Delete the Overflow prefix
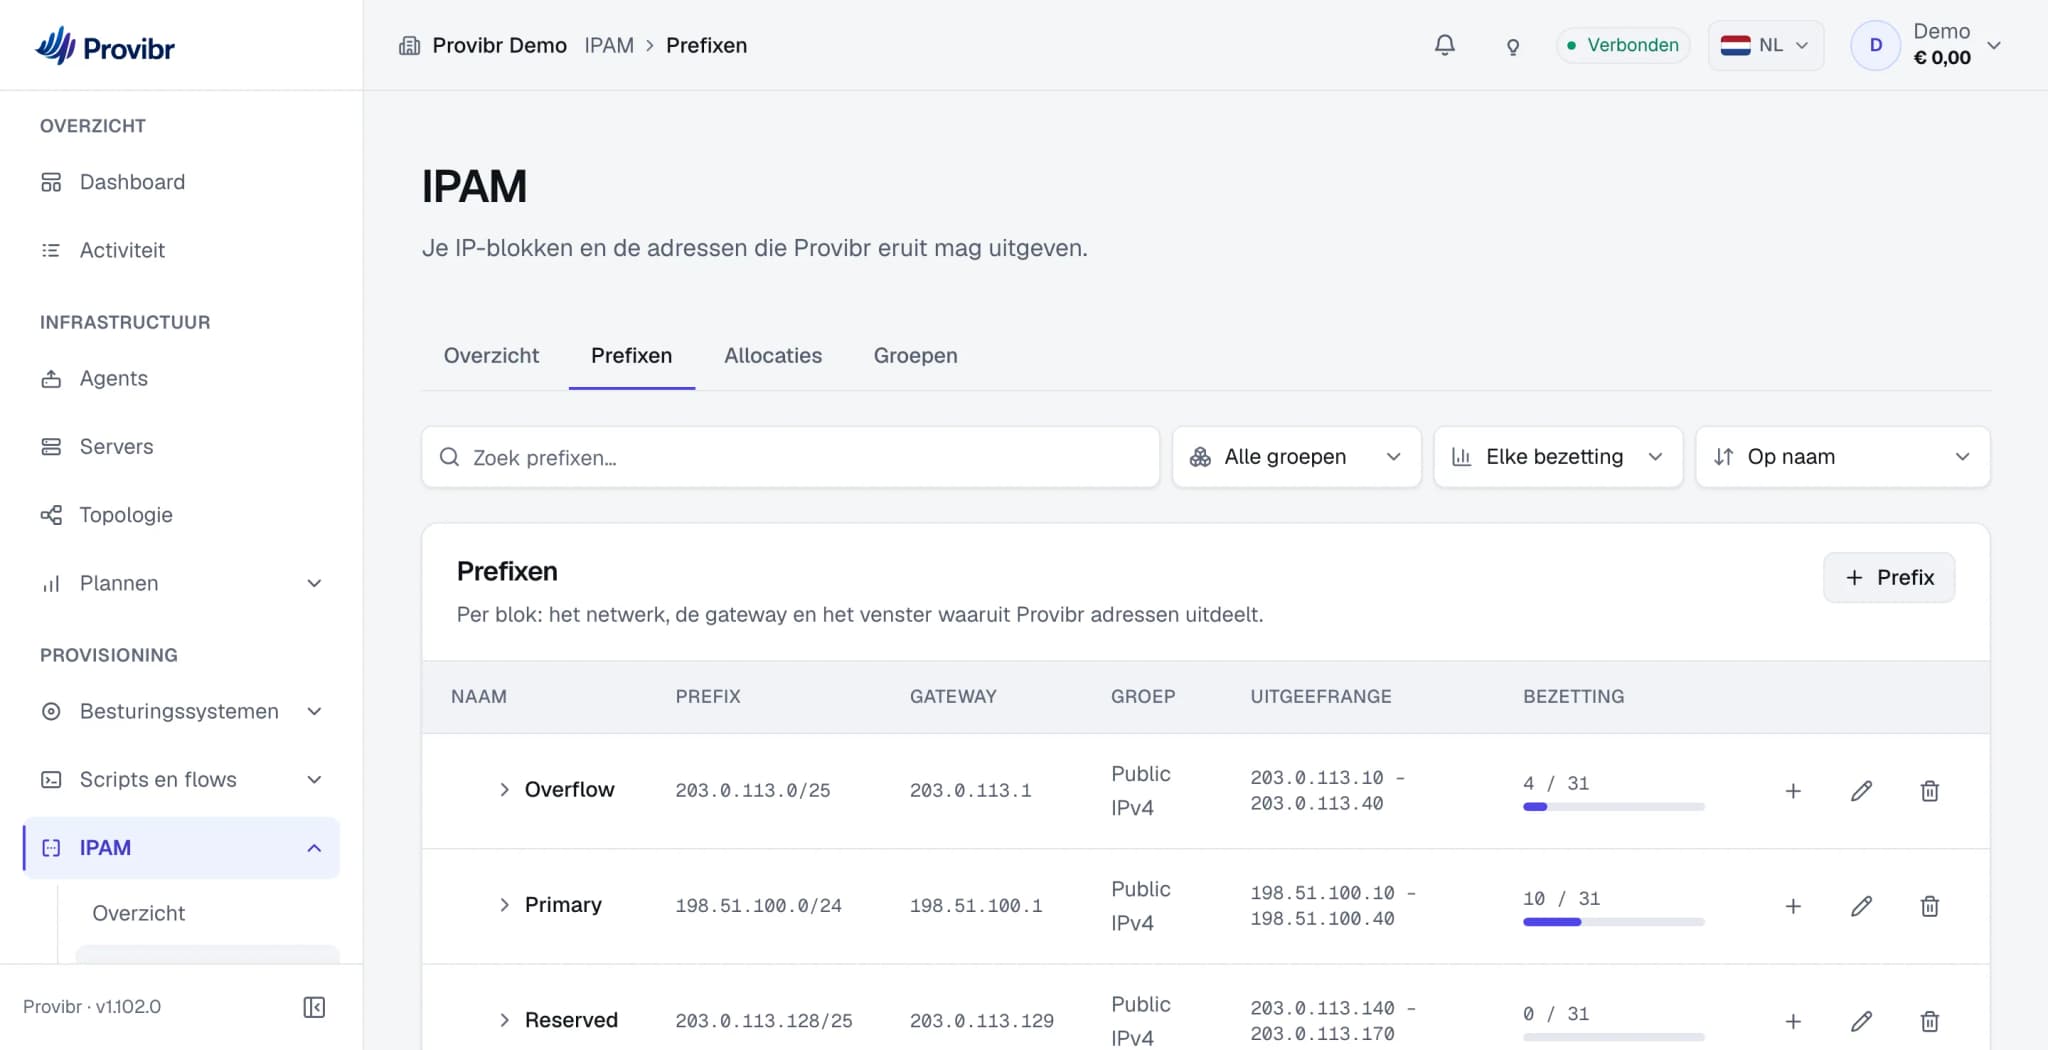Screen dimensions: 2048x1050 [x=1930, y=791]
